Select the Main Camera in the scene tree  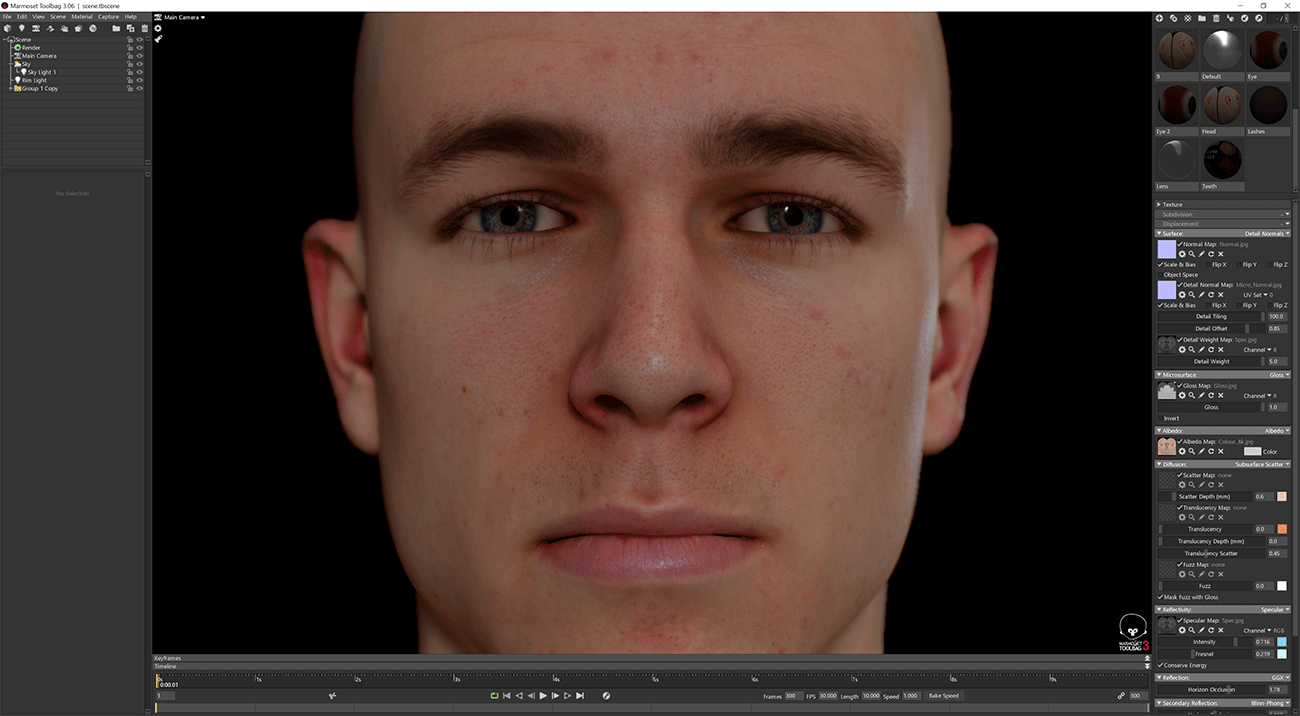coord(39,56)
